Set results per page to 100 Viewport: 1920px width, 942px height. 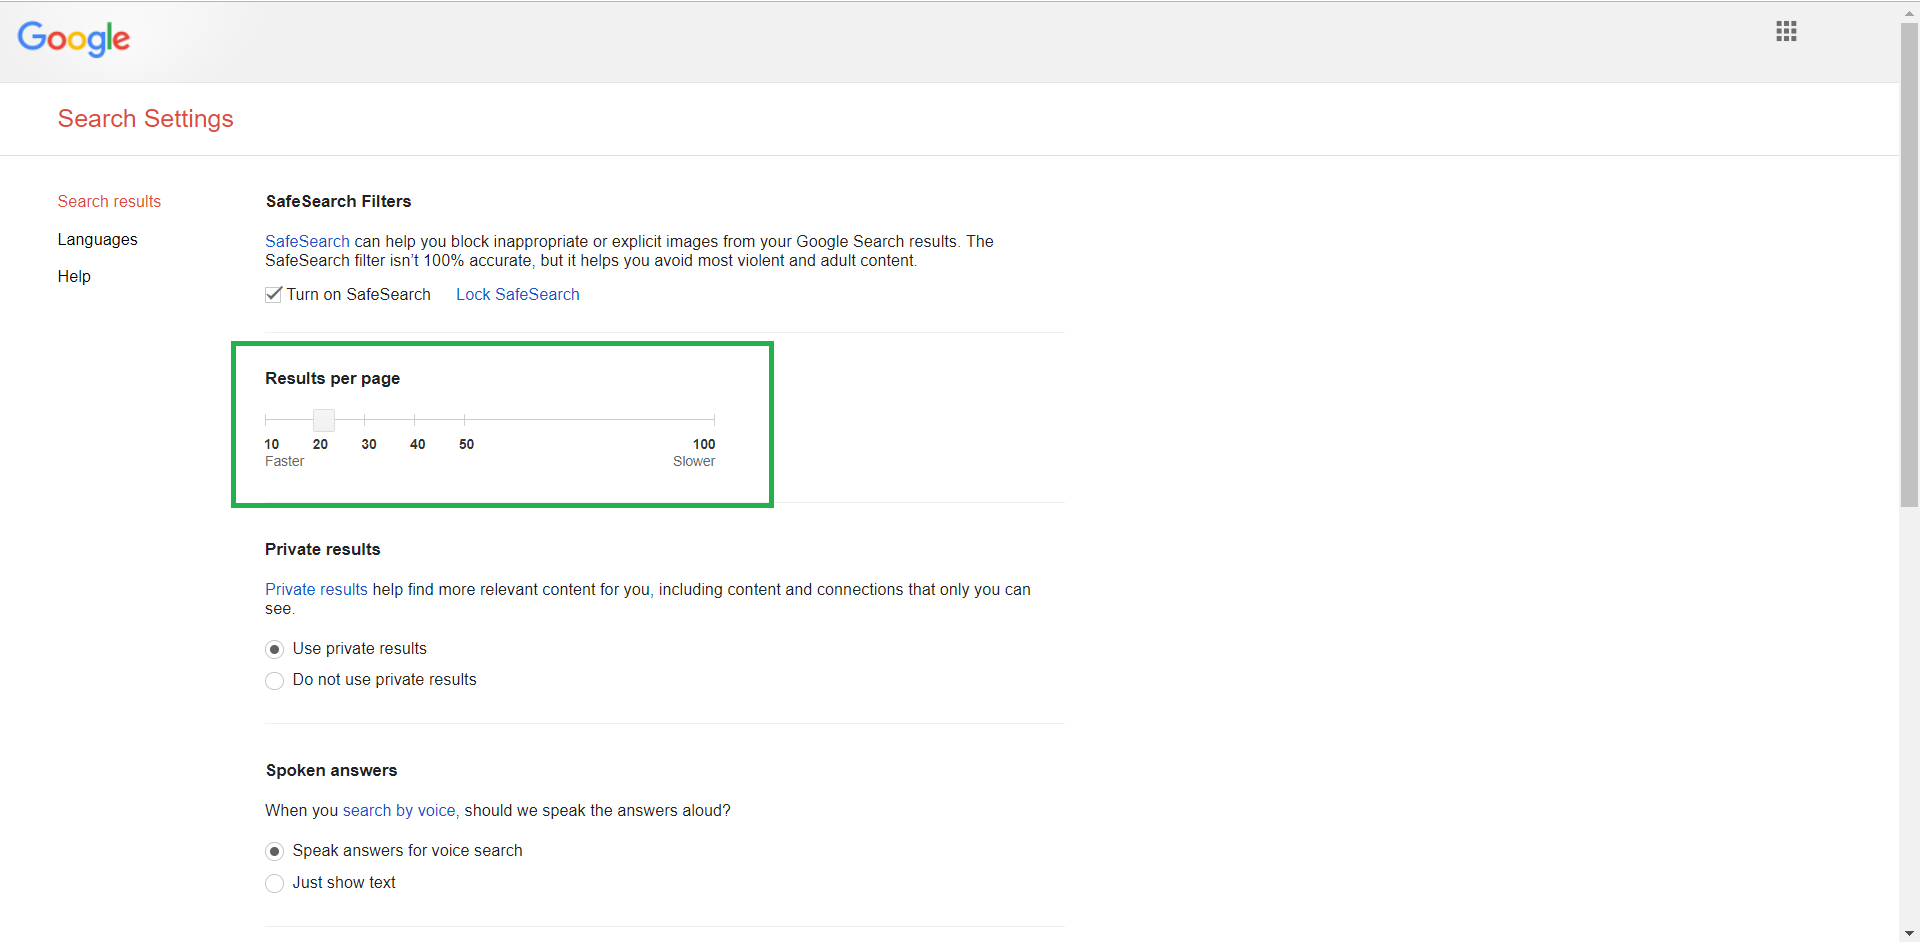click(714, 420)
